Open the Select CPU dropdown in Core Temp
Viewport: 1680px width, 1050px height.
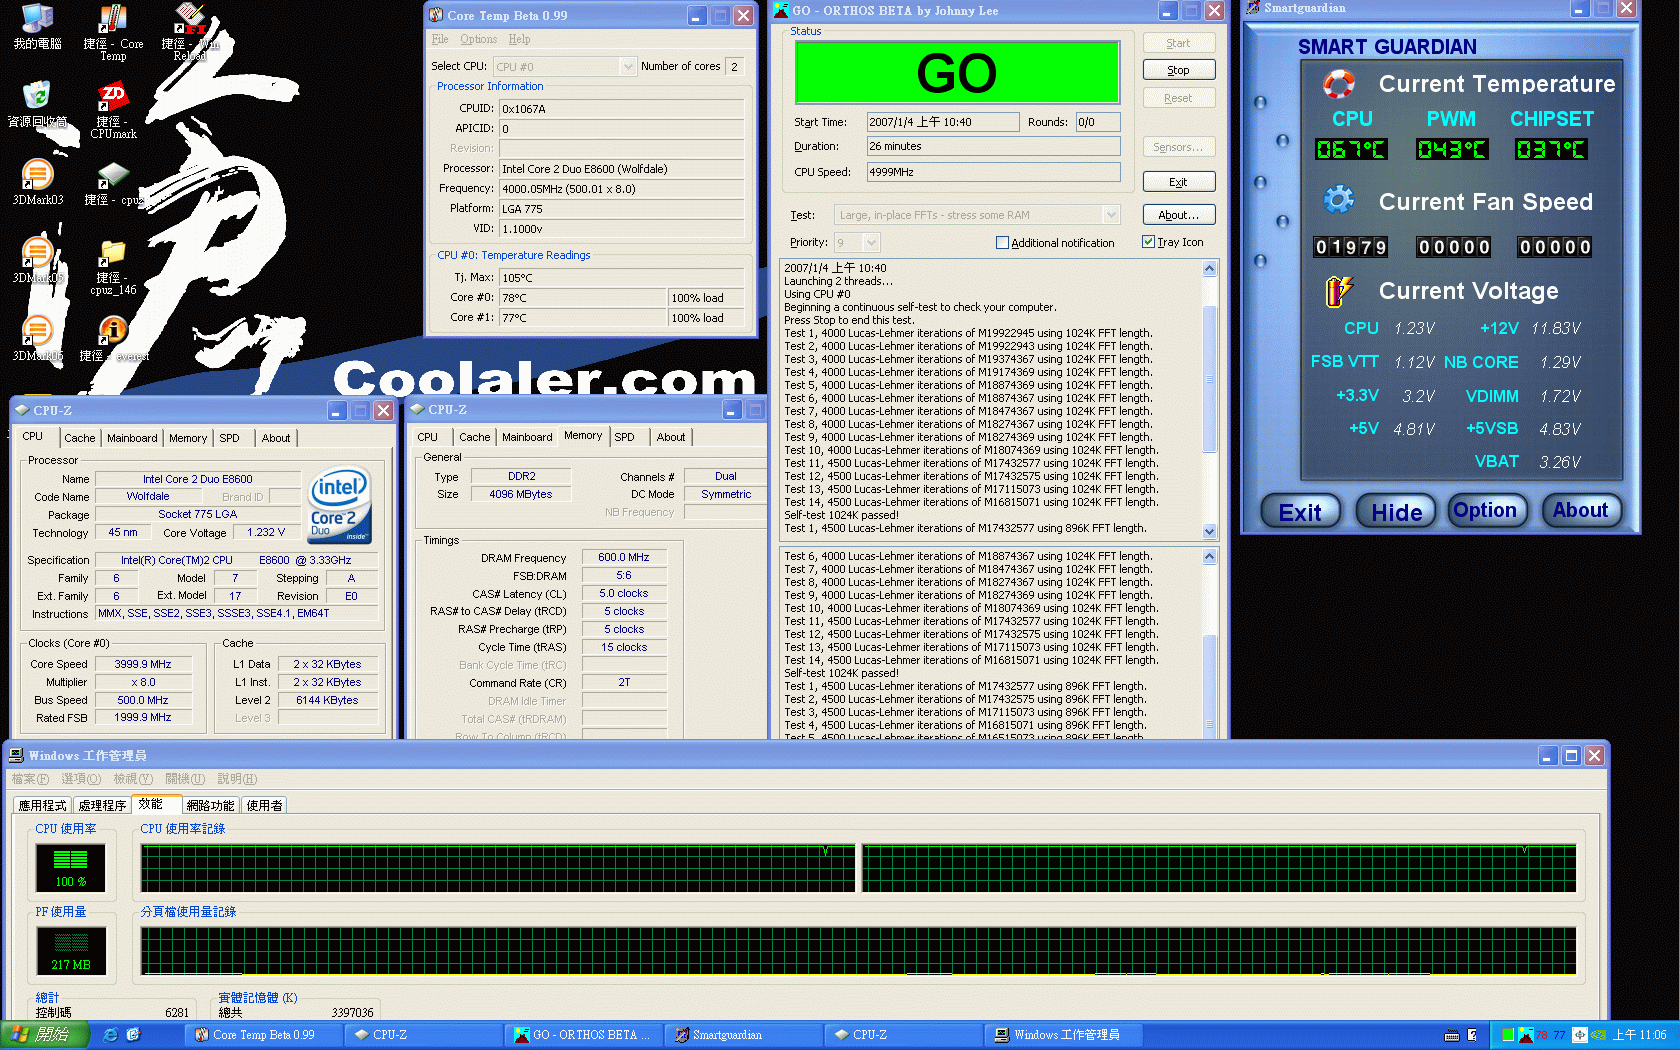[x=628, y=67]
